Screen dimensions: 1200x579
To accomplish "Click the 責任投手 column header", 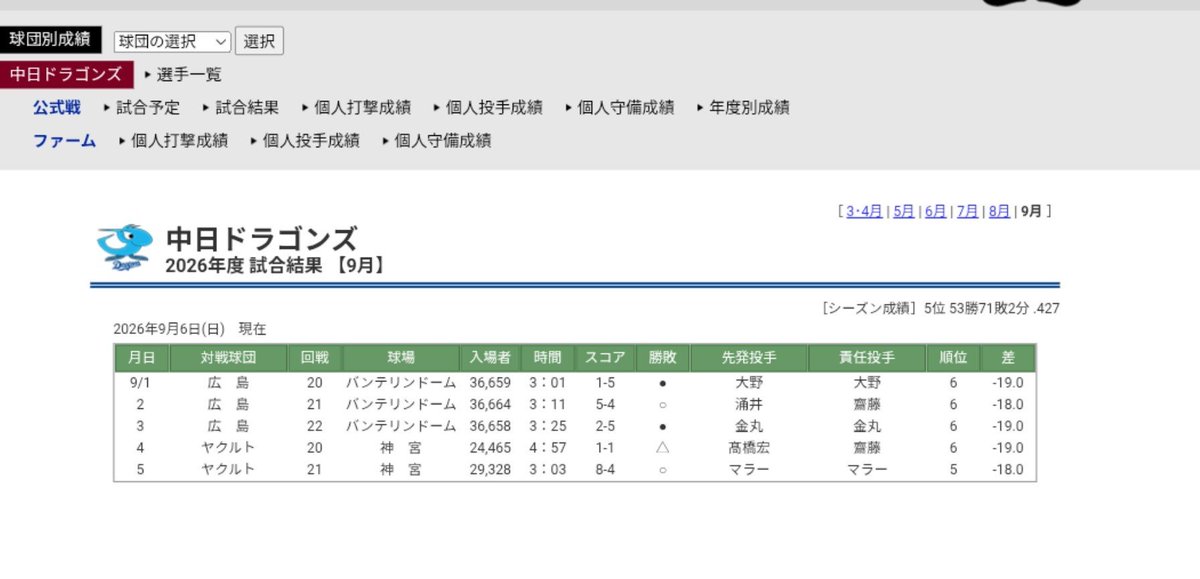I will tap(867, 357).
